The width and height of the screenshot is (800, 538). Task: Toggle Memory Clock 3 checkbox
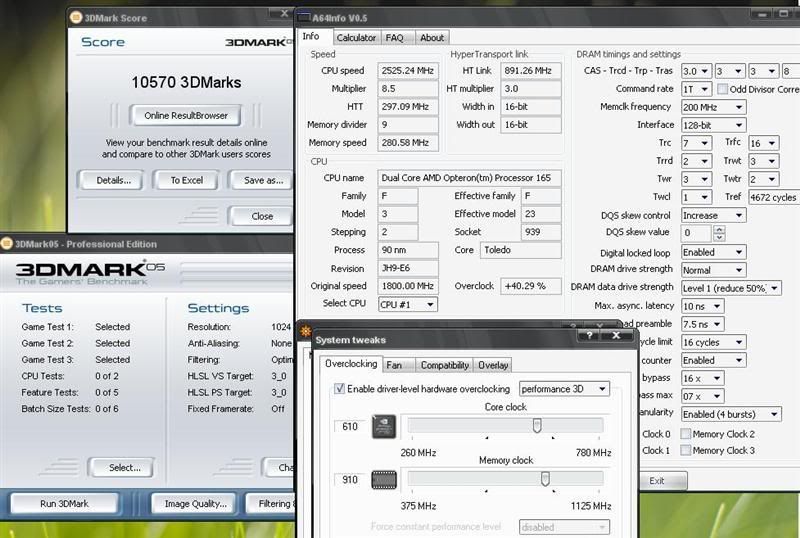point(686,450)
